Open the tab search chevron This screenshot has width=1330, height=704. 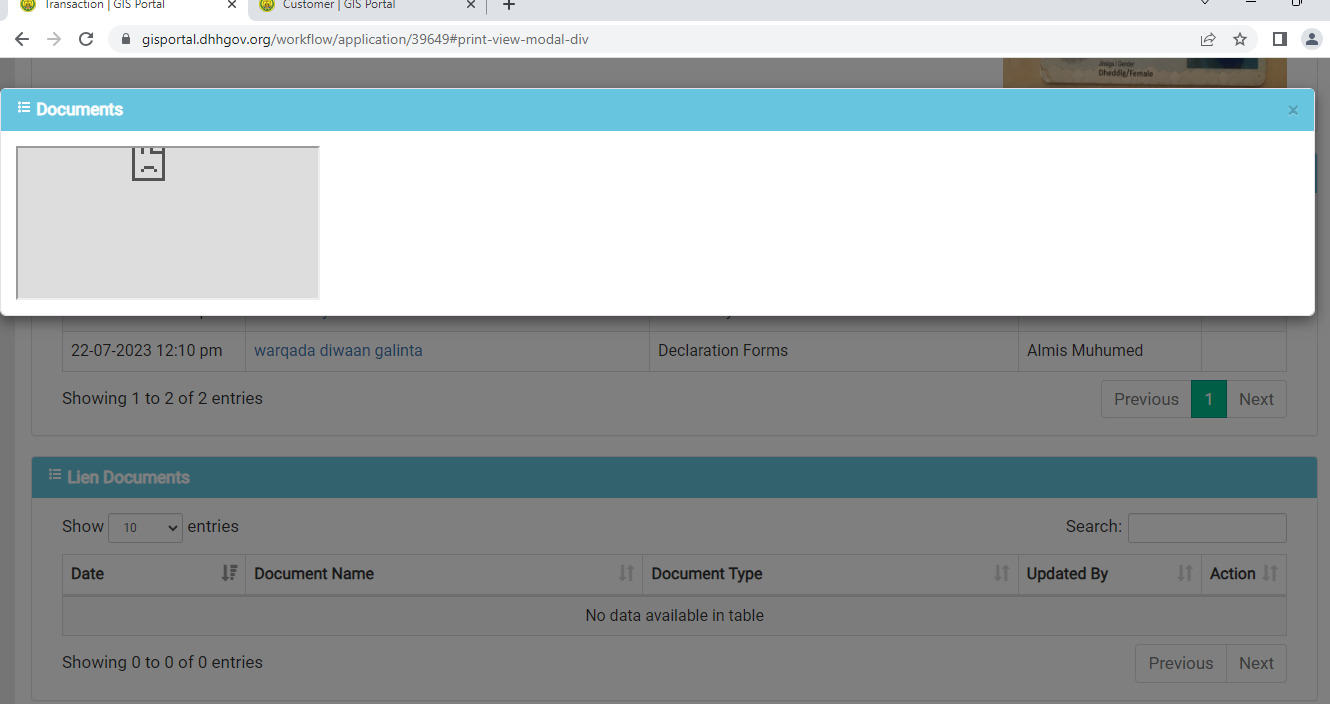point(1205,4)
